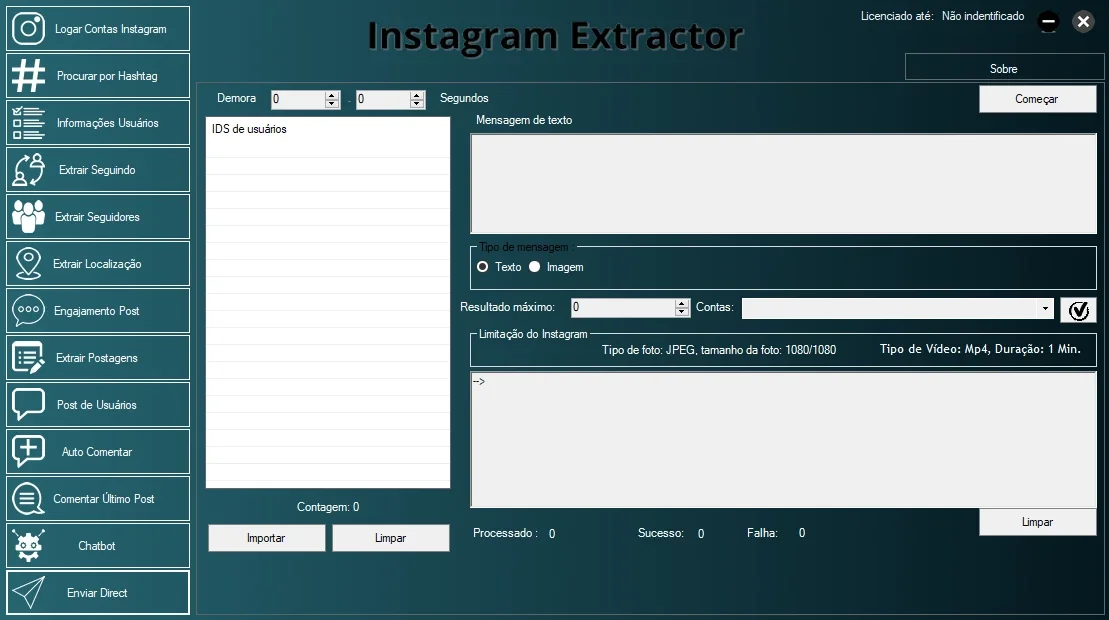Open Extrair Seguidores section
This screenshot has width=1109, height=620.
98,216
